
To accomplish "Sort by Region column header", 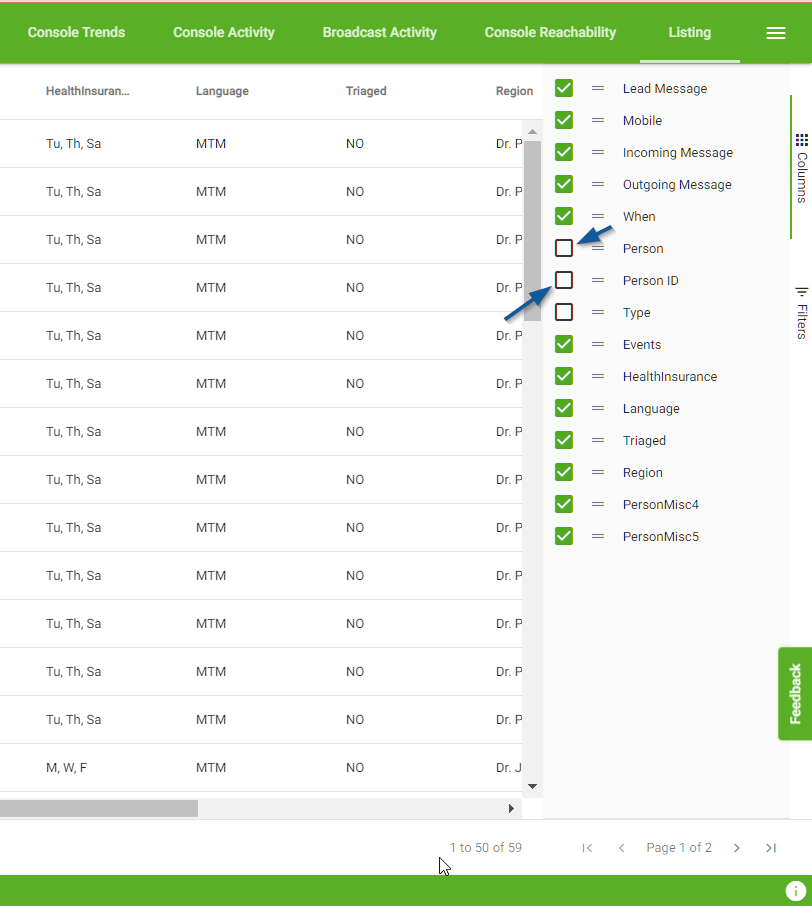I will [514, 91].
